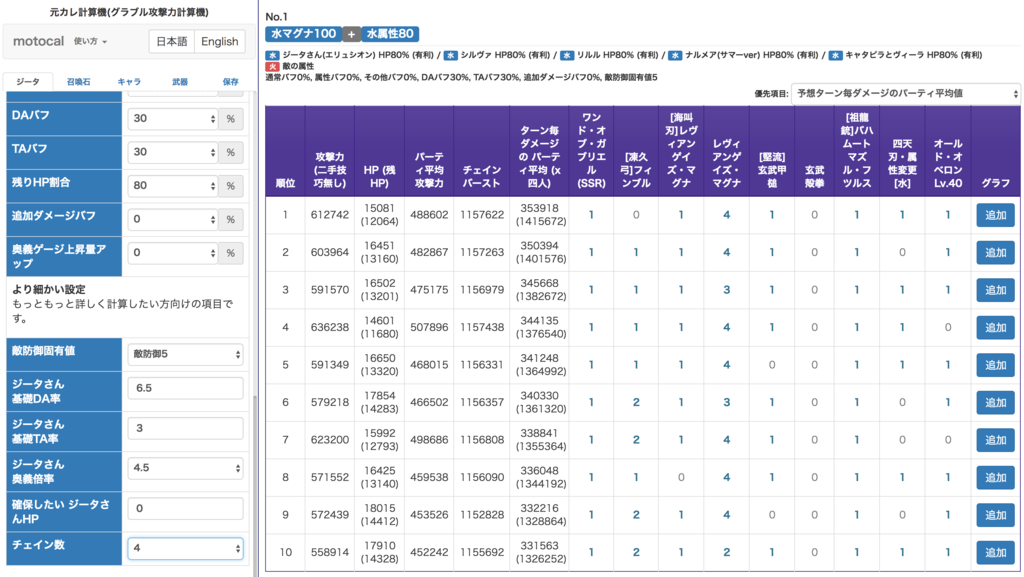
Task: Open the 保存 tab
Action: [x=231, y=82]
